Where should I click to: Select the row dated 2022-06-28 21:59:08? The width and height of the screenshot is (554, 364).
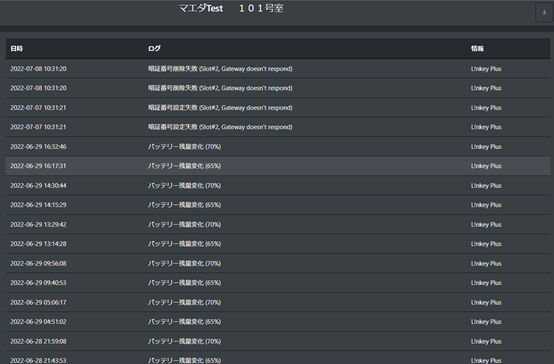coord(278,341)
